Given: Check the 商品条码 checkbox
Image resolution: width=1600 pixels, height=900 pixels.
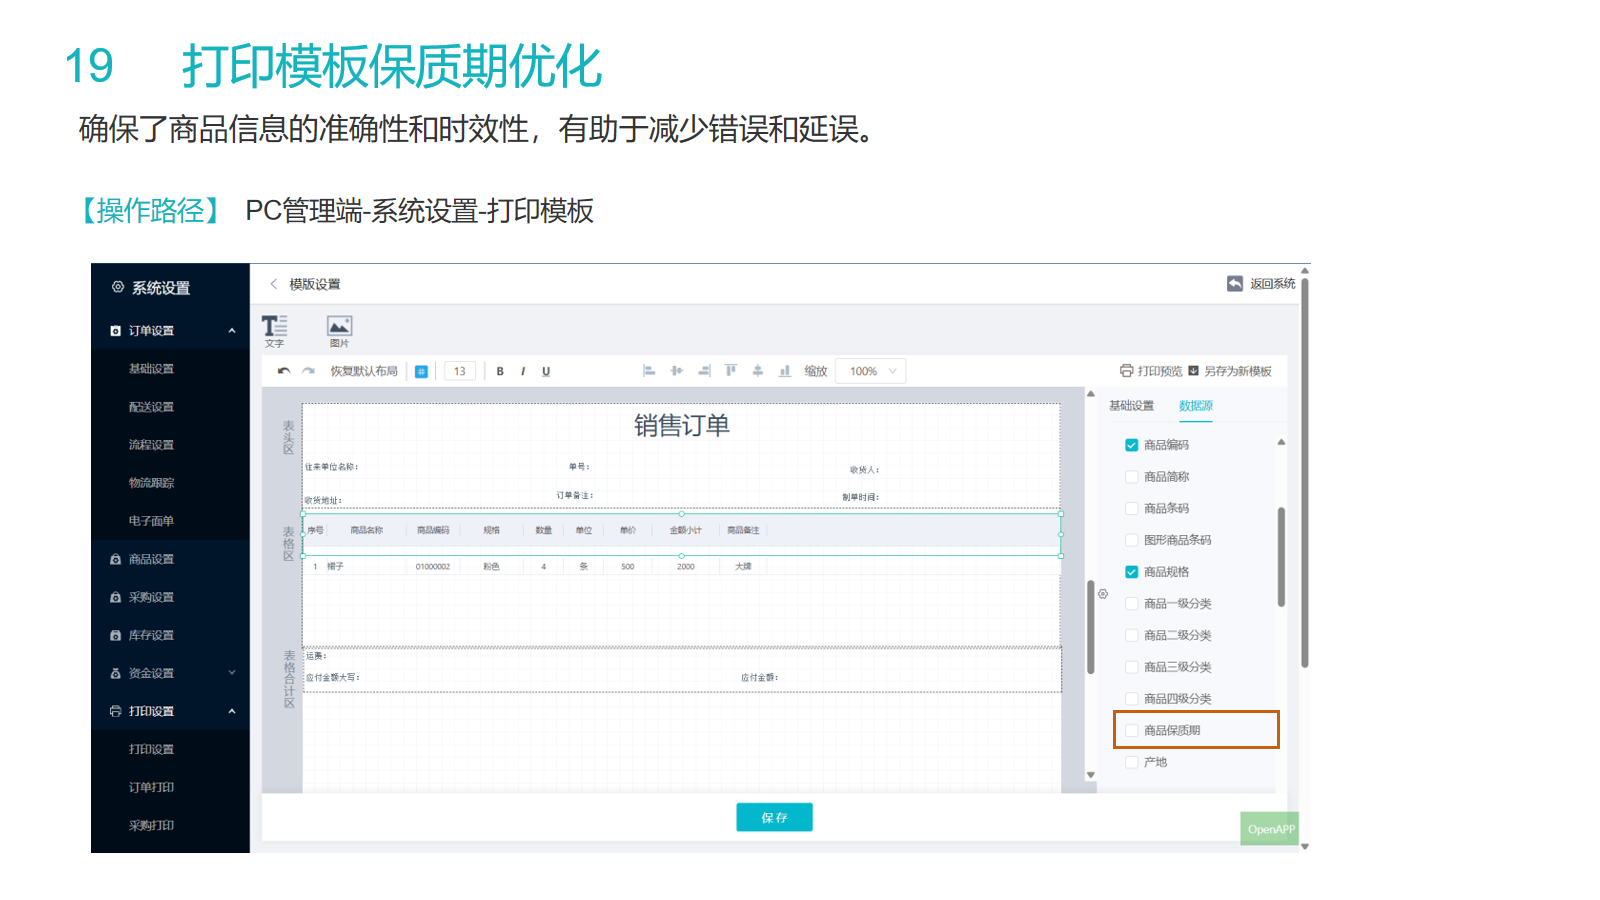Looking at the screenshot, I should 1132,509.
